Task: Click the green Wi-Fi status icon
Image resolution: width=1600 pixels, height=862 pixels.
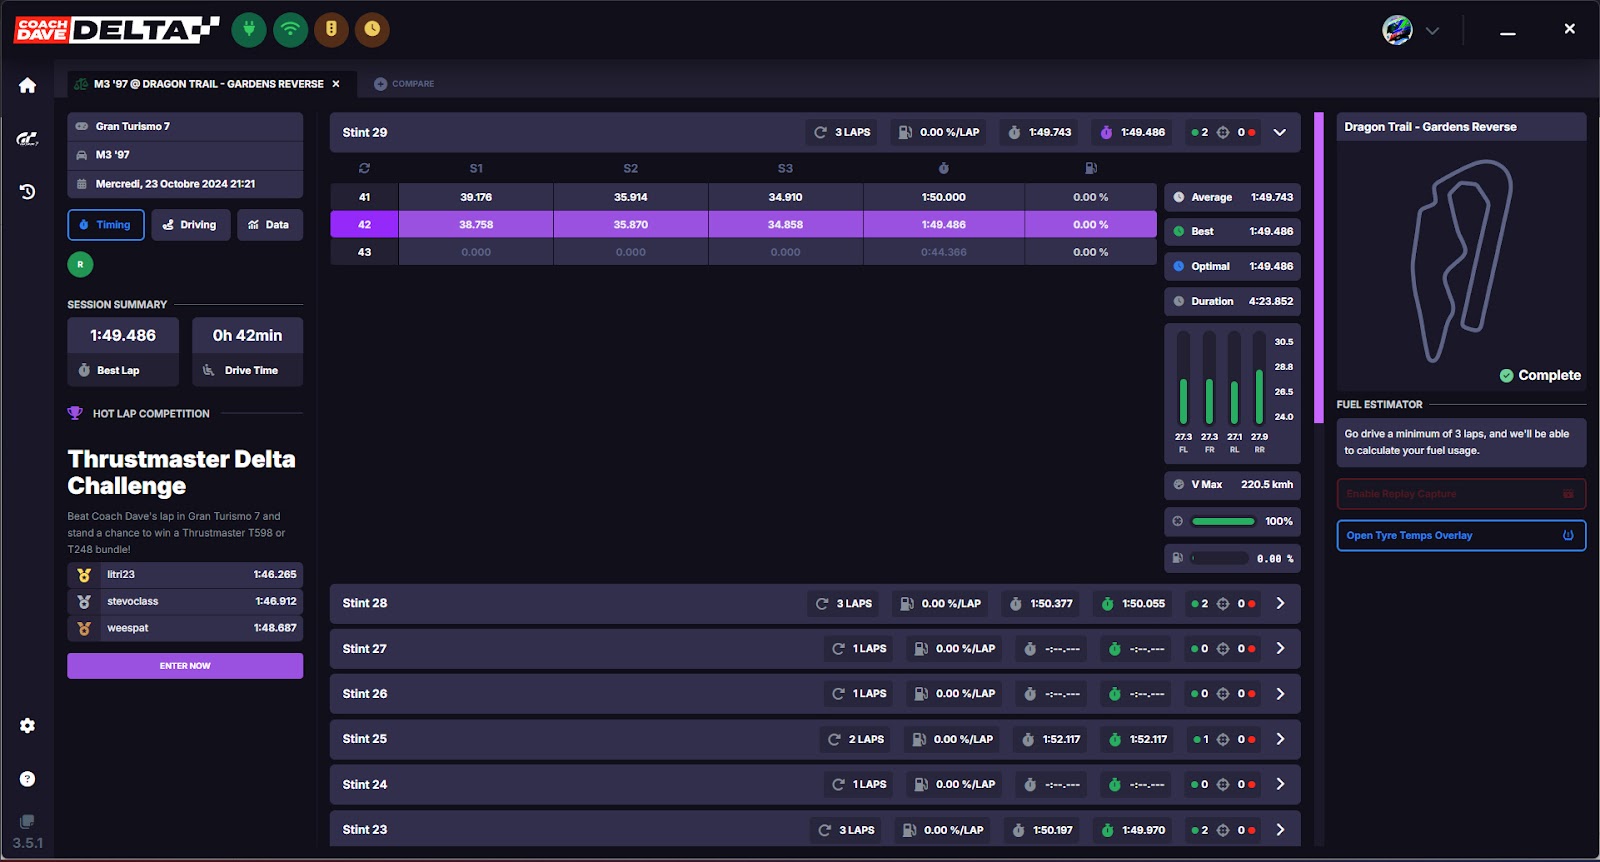Action: pyautogui.click(x=290, y=29)
